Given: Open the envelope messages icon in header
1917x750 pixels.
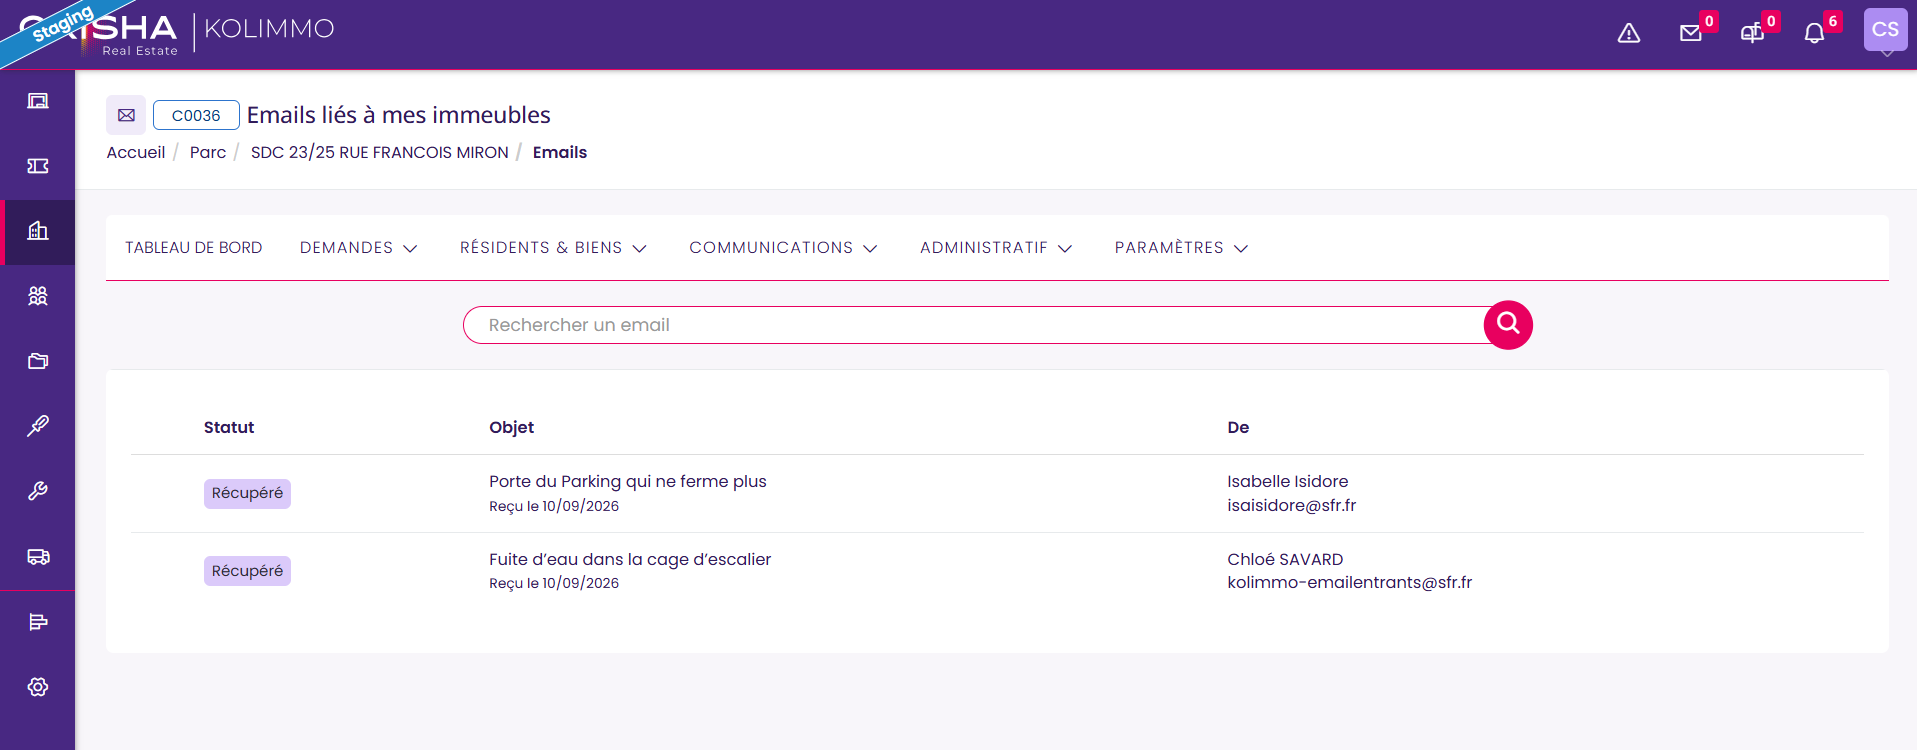Looking at the screenshot, I should click(x=1691, y=34).
